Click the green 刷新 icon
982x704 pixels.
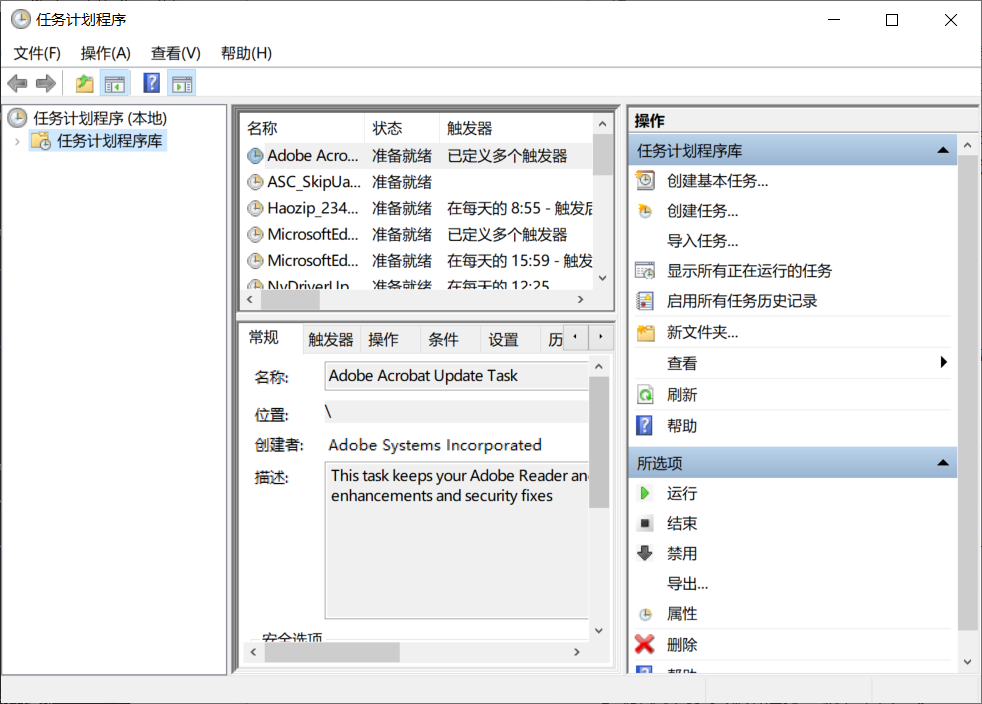coord(645,395)
